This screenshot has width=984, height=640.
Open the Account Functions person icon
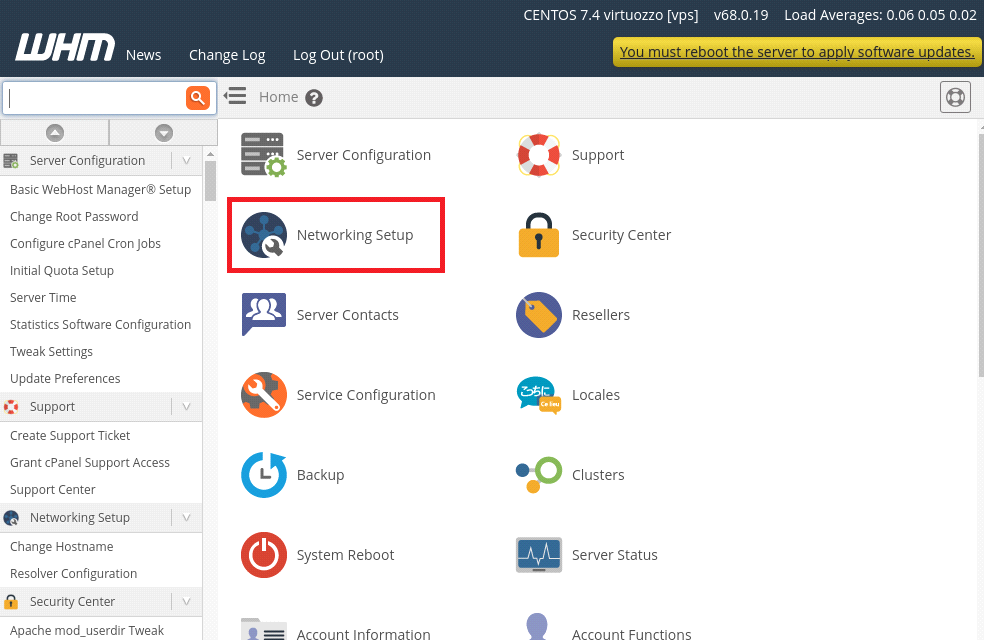[537, 626]
